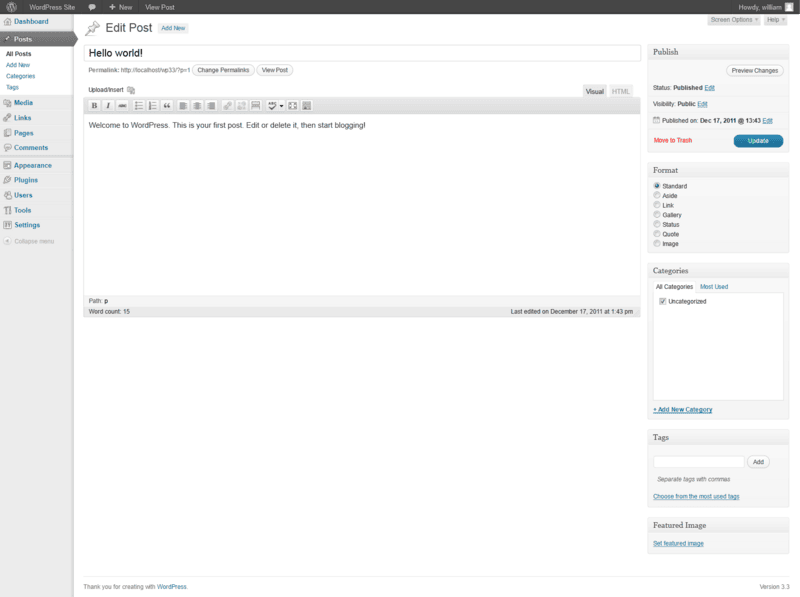The width and height of the screenshot is (800, 597).
Task: Click the insert link icon
Action: [x=227, y=106]
